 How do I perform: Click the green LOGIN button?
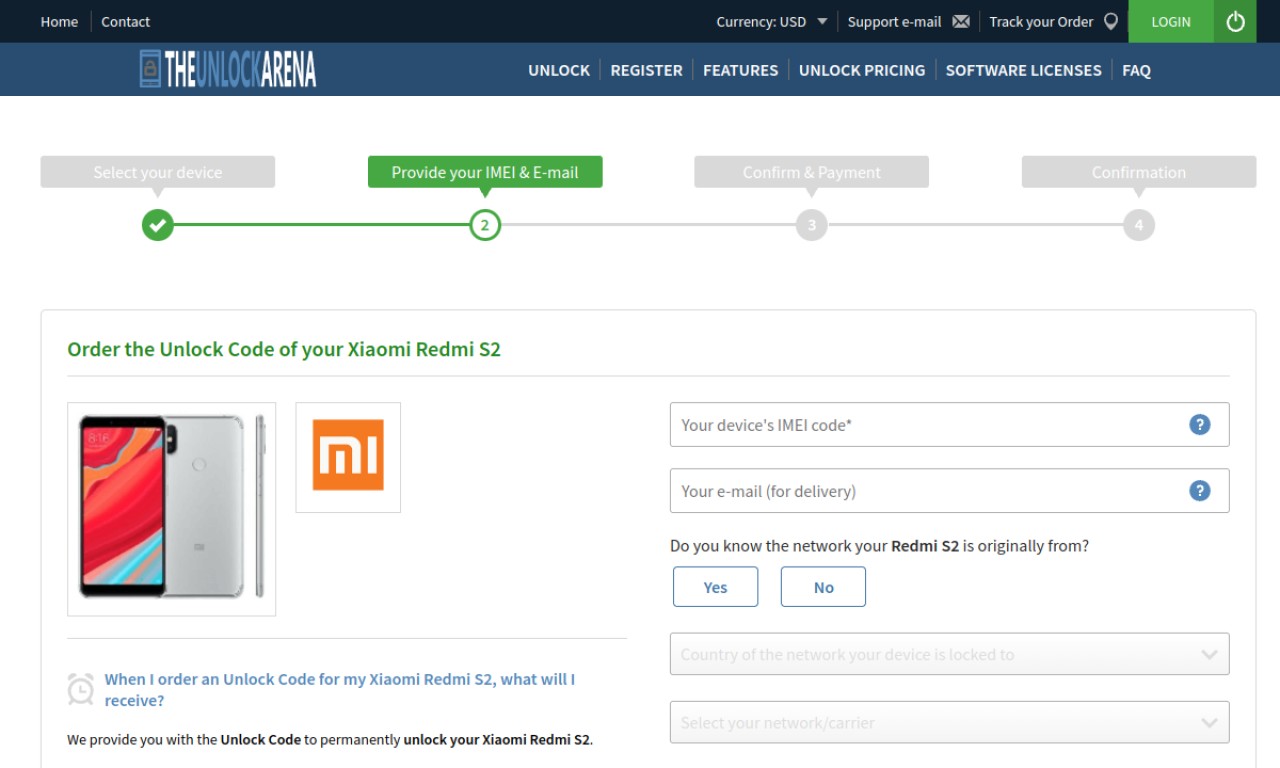[x=1171, y=21]
